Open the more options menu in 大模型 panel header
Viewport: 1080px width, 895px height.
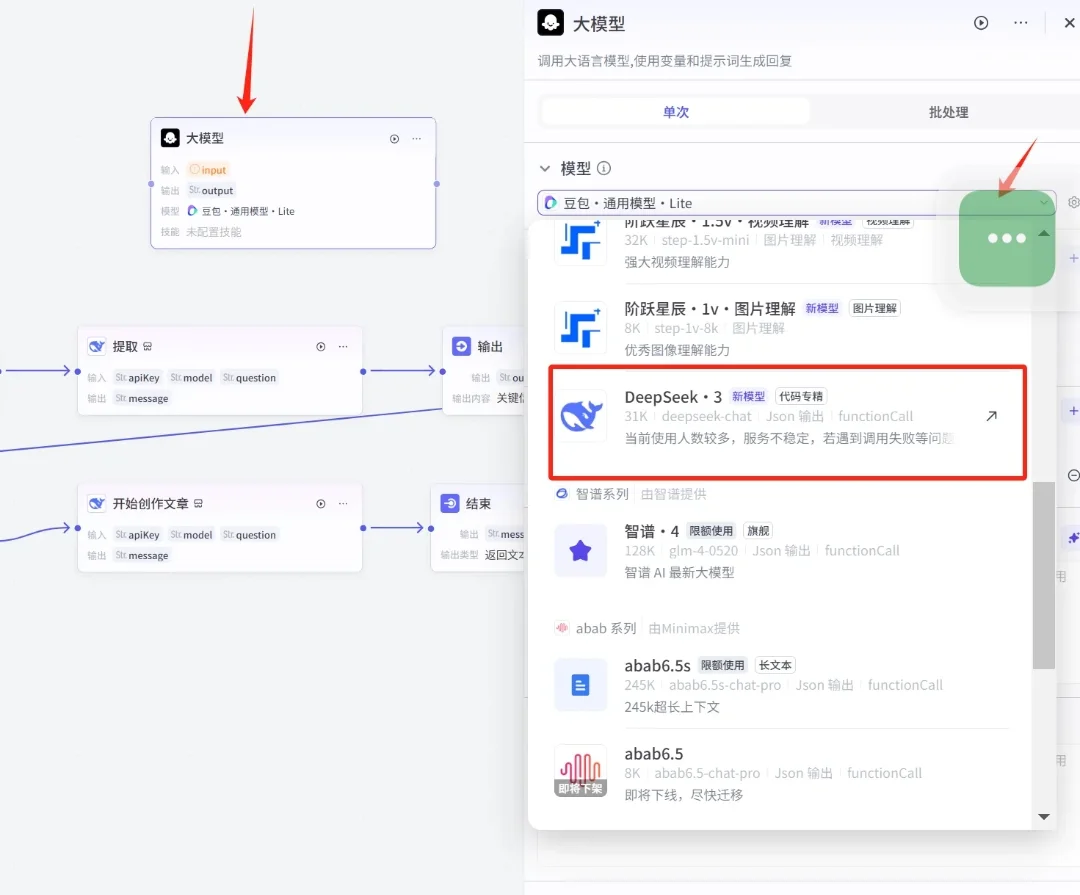(1021, 23)
